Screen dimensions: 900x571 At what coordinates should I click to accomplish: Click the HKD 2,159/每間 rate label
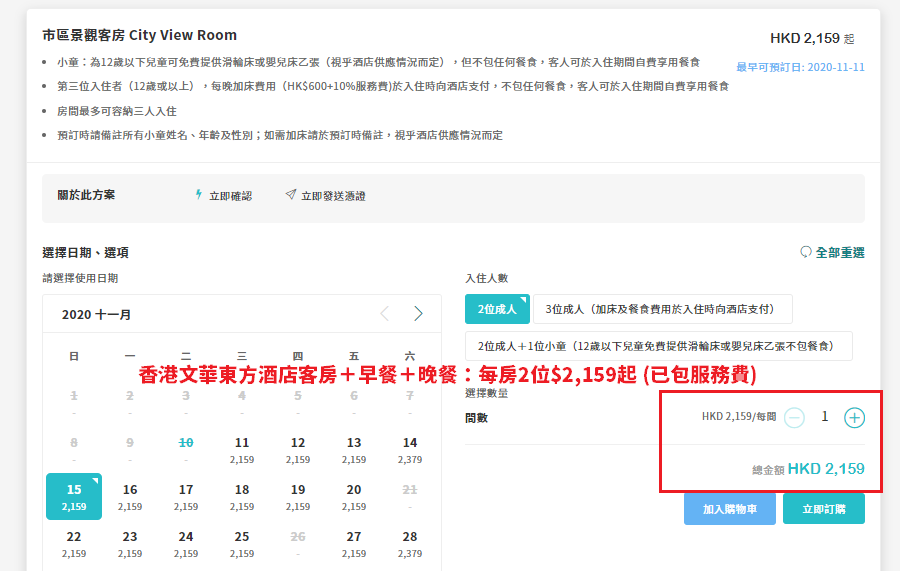[x=739, y=417]
